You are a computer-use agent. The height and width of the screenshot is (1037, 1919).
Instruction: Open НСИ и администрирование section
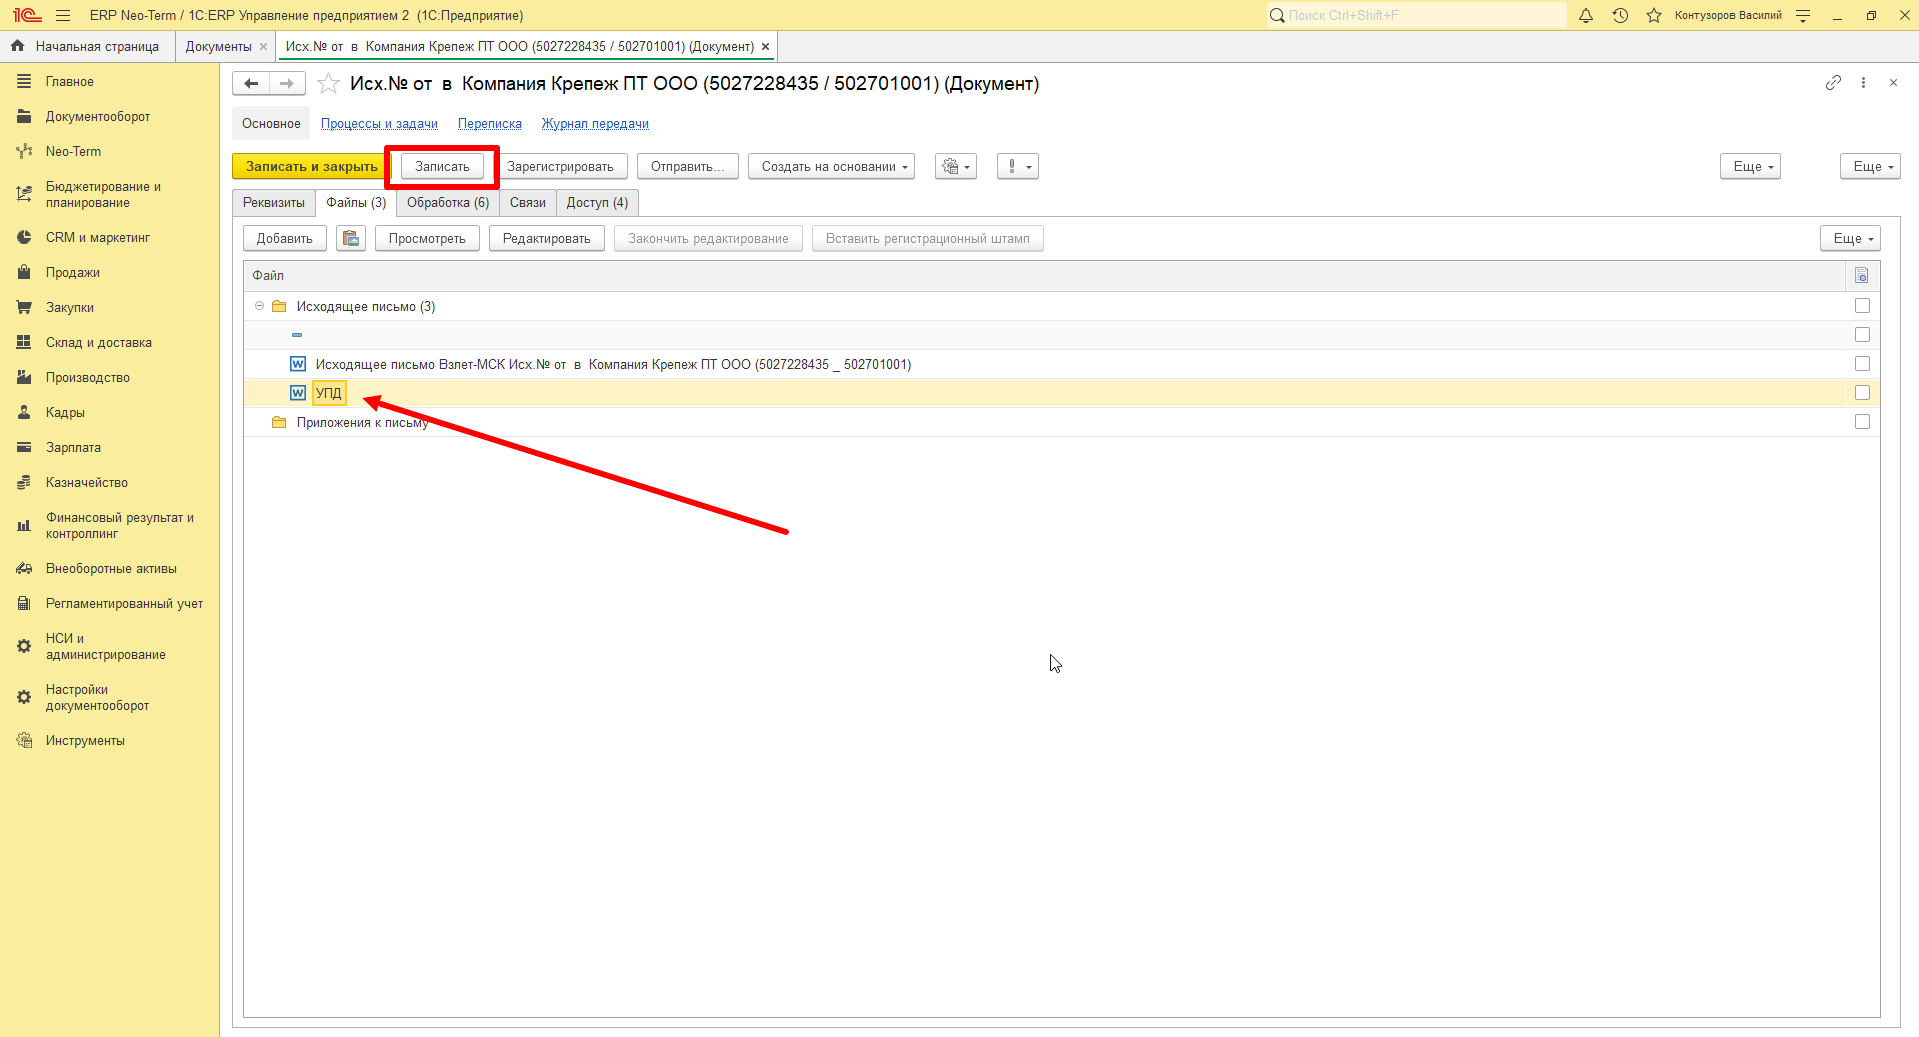[x=106, y=646]
